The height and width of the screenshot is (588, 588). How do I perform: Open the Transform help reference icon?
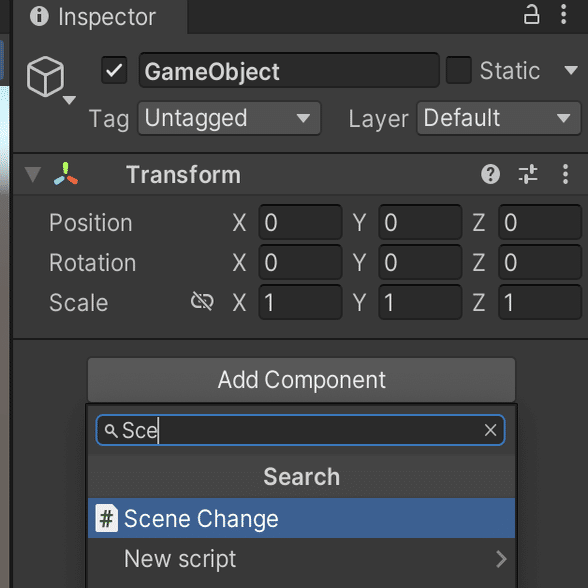(490, 174)
